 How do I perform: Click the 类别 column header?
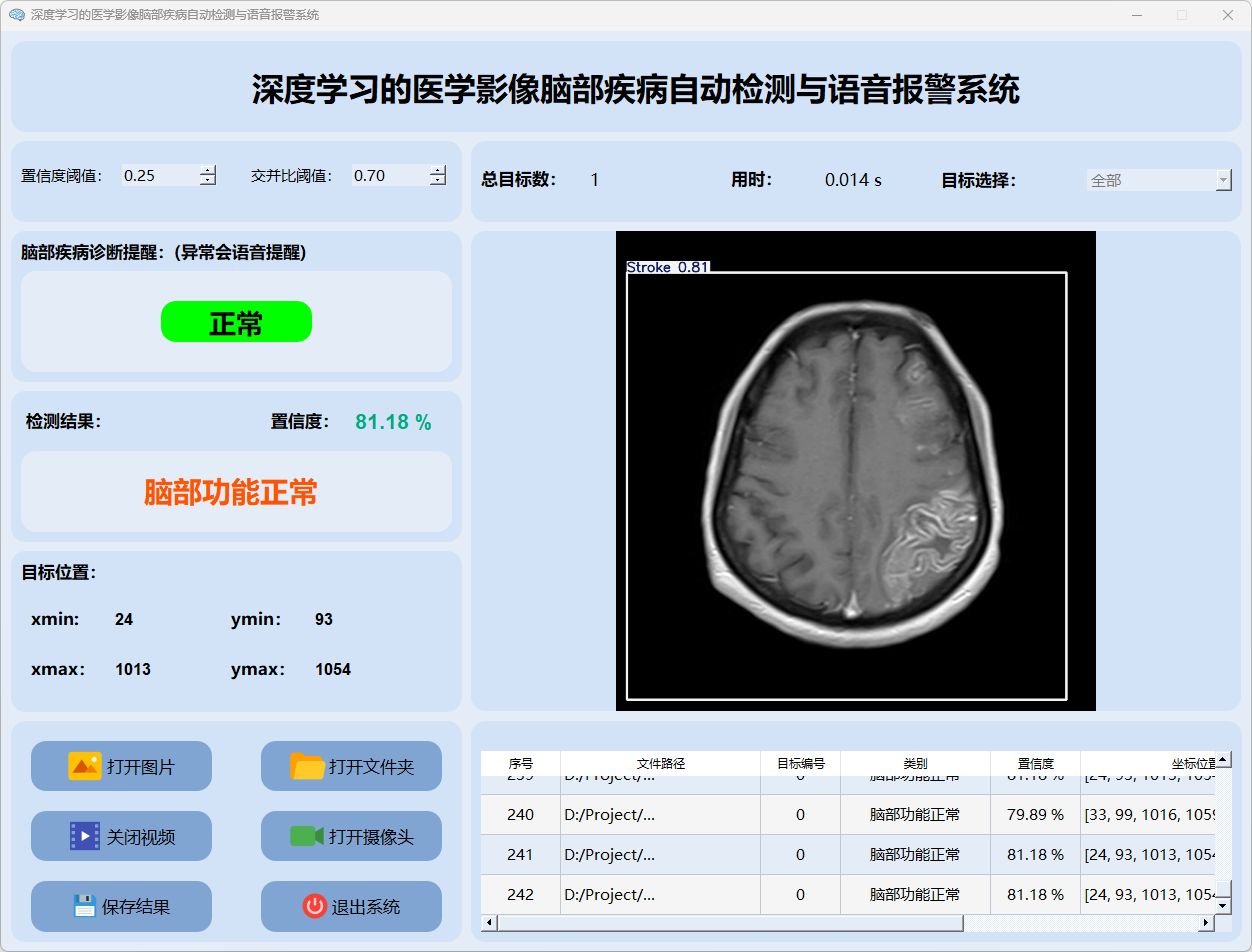pyautogui.click(x=915, y=763)
